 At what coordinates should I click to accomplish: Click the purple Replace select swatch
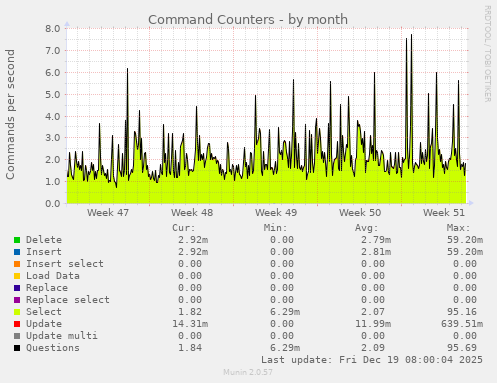17,300
